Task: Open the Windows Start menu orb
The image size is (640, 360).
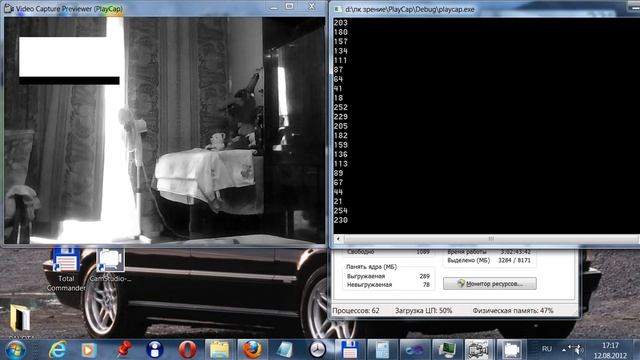Action: click(16, 350)
